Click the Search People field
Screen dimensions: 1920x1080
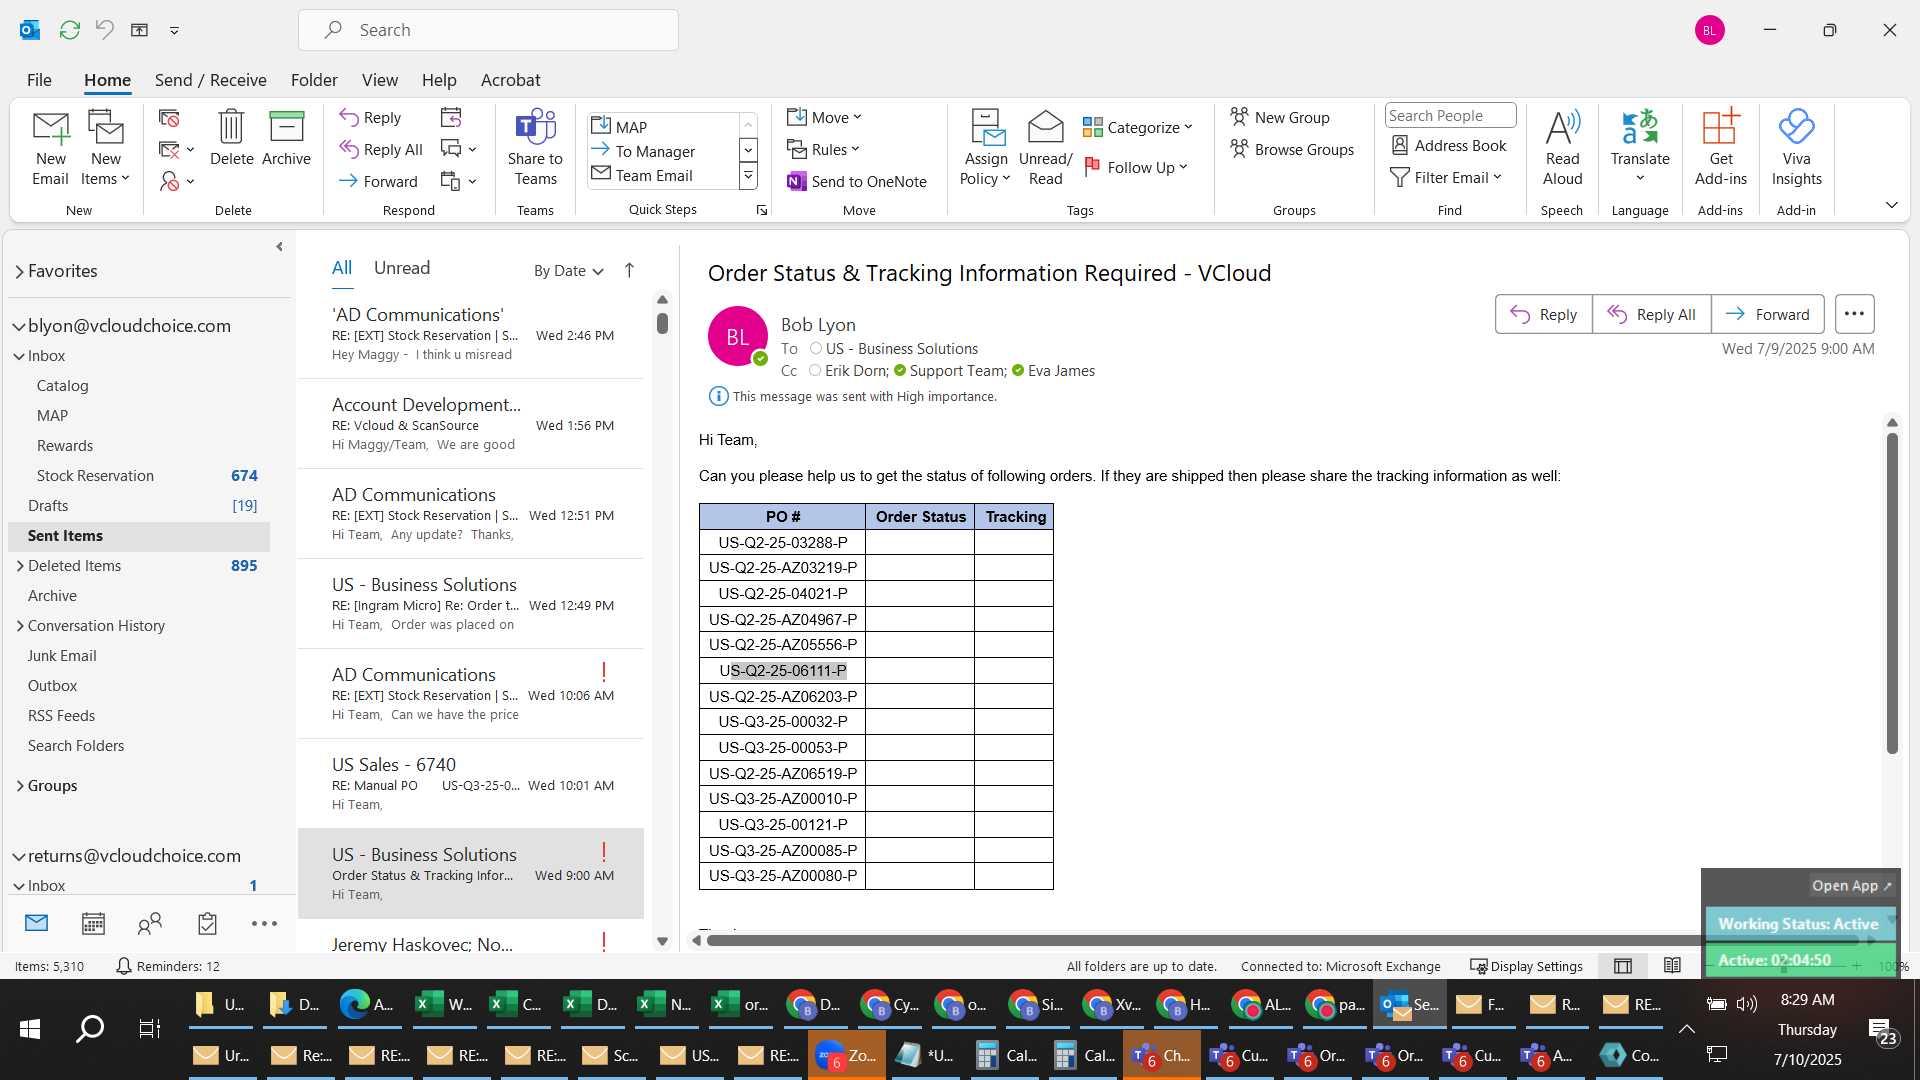coord(1450,116)
